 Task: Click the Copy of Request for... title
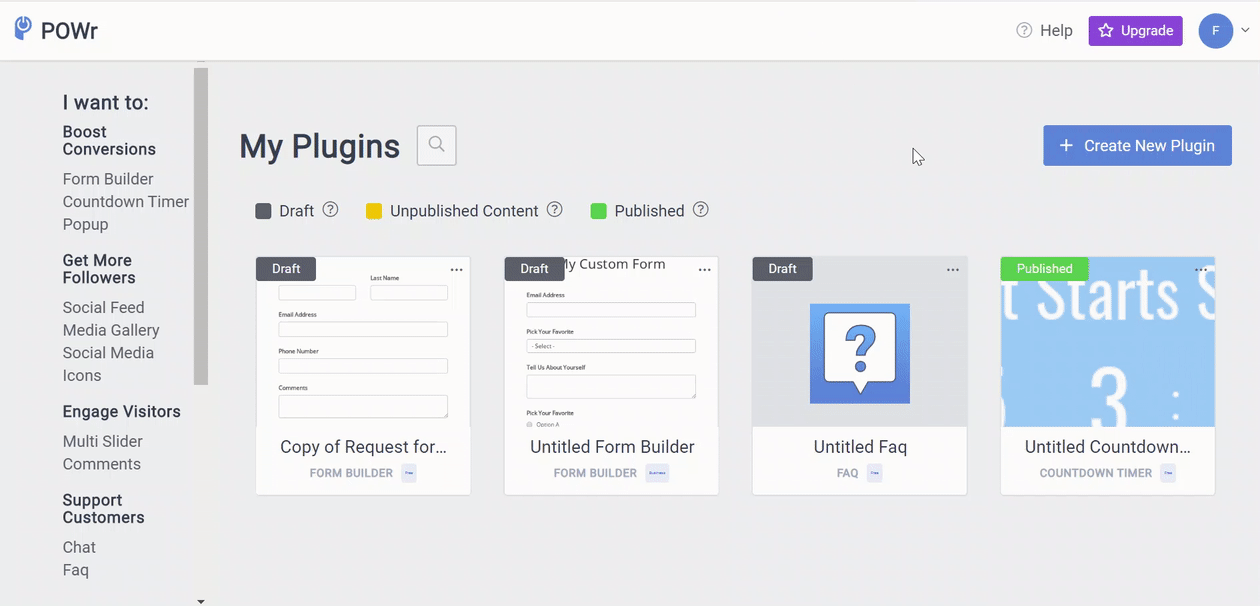coord(363,447)
